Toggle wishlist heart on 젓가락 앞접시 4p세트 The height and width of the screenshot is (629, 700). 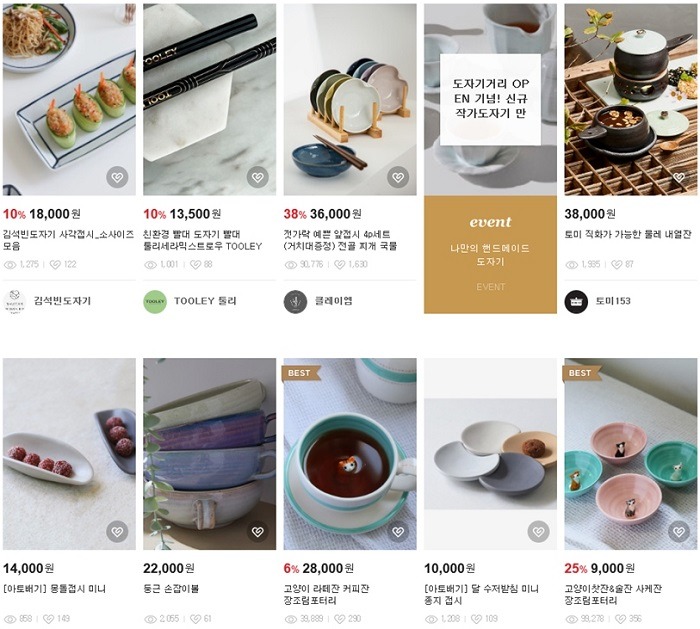(x=398, y=178)
